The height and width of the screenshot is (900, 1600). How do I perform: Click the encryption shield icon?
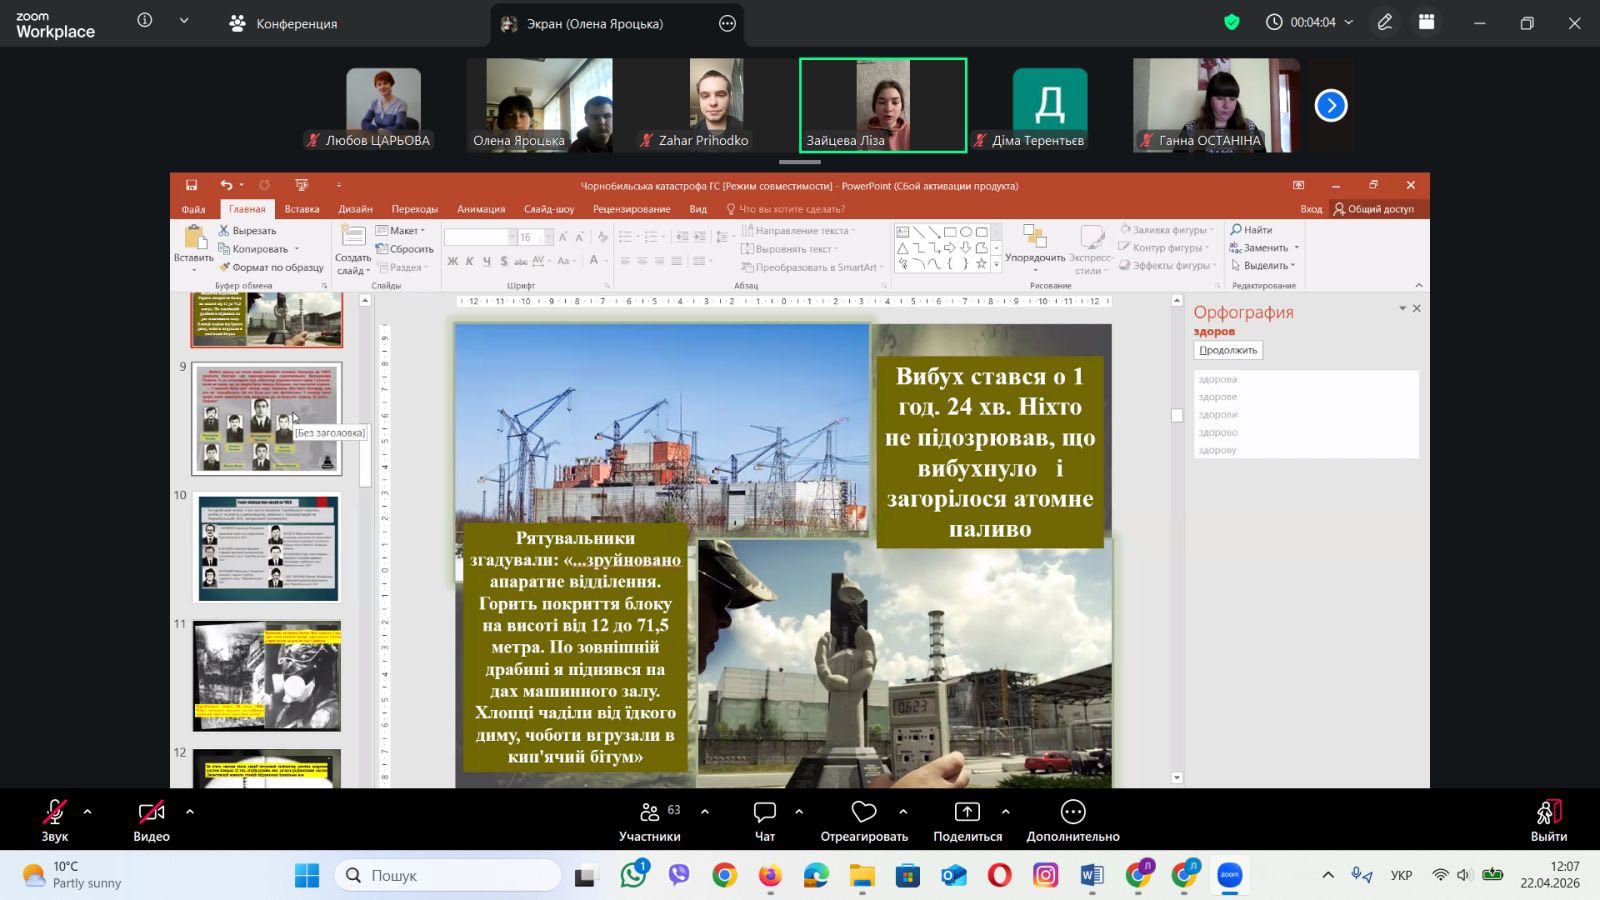coord(1232,22)
